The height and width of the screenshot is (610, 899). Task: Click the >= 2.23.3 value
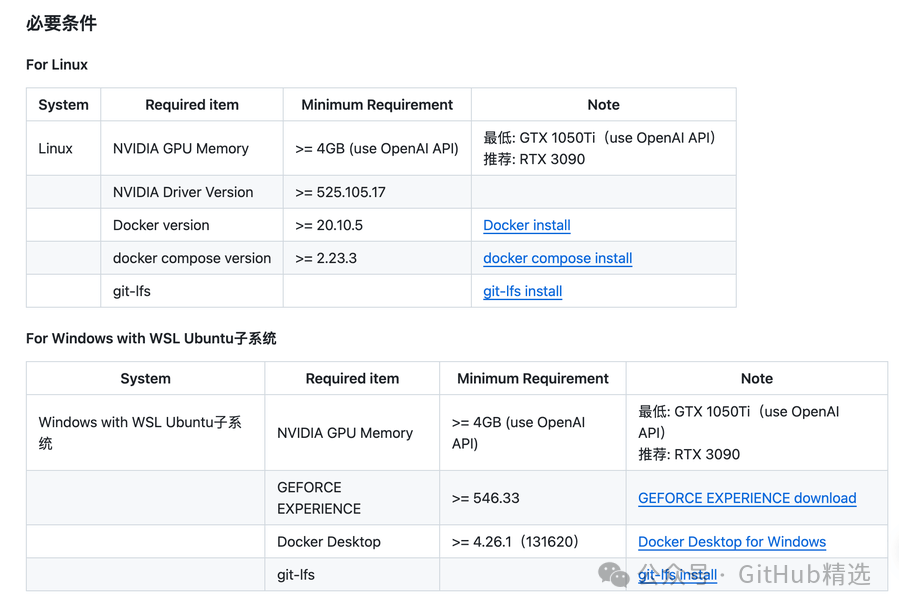tap(326, 258)
